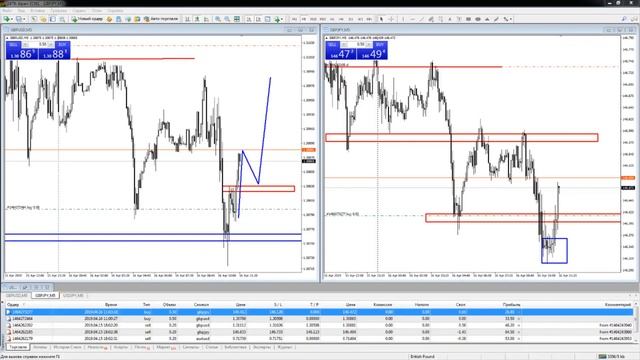Click the gold coin icon after New Order

109,19
